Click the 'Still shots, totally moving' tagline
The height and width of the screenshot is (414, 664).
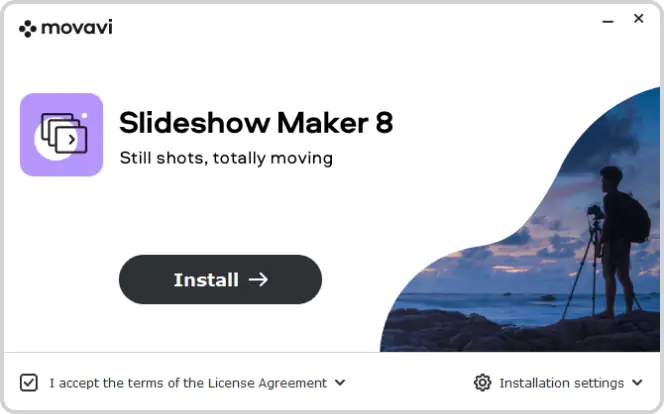pos(226,158)
